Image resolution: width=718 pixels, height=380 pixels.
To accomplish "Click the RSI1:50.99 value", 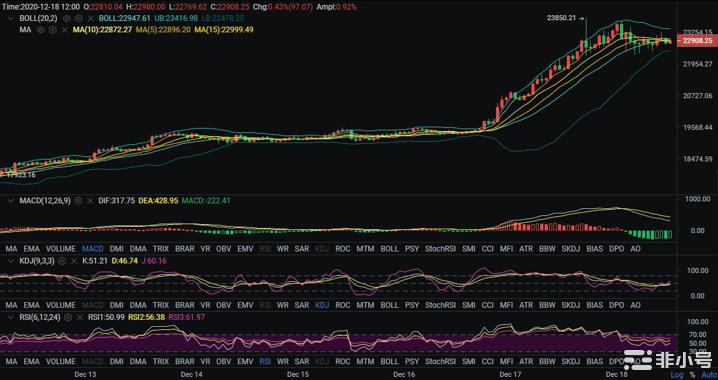I will coord(106,317).
